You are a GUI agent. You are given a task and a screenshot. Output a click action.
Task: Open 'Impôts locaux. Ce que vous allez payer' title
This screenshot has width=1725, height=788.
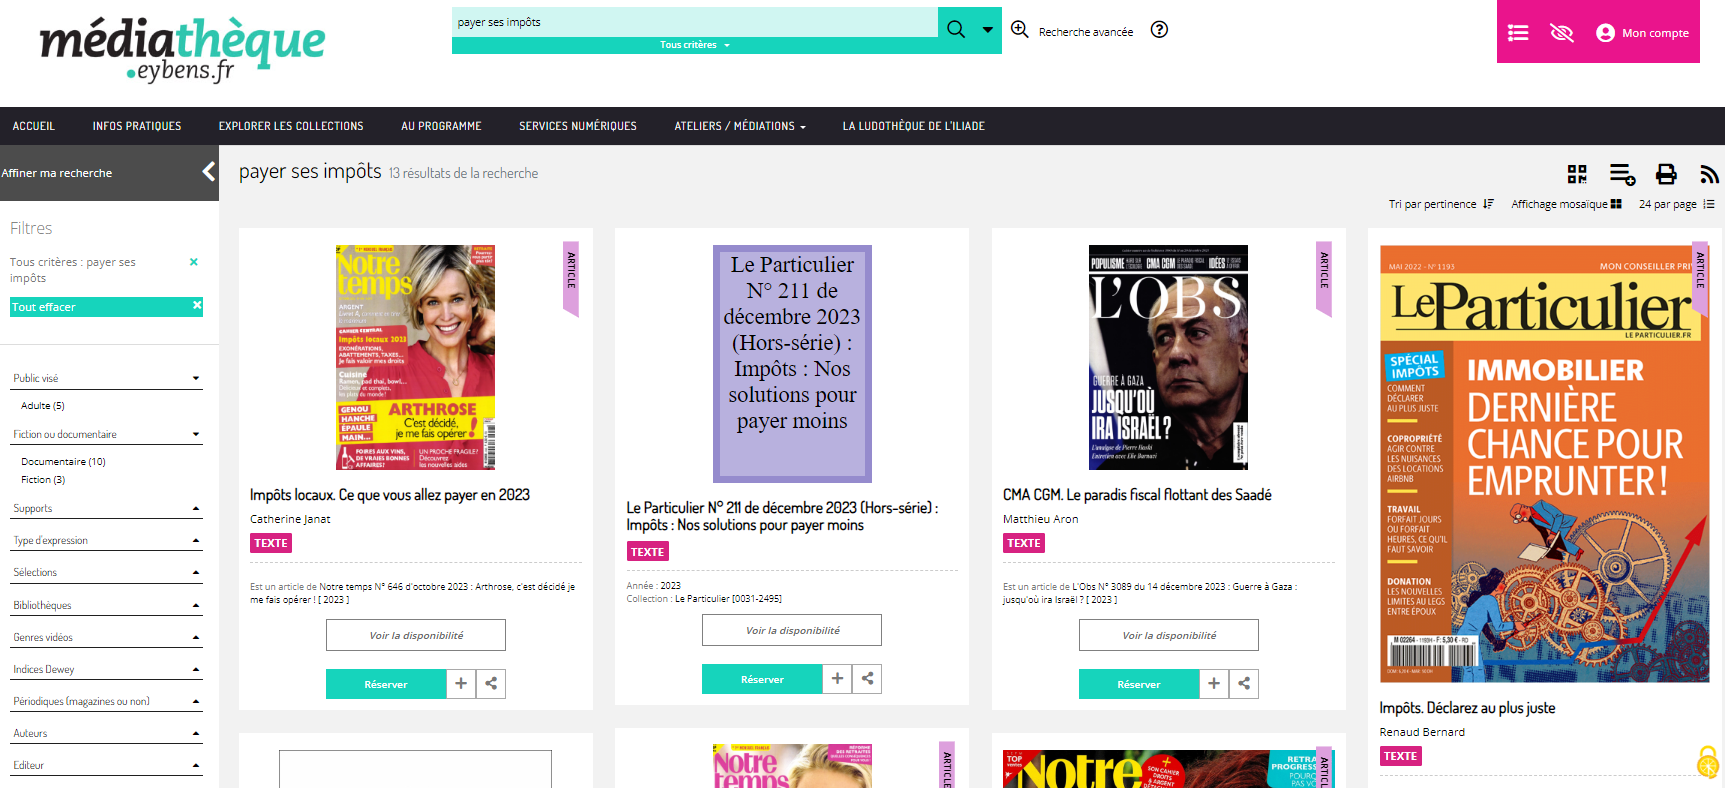point(390,495)
